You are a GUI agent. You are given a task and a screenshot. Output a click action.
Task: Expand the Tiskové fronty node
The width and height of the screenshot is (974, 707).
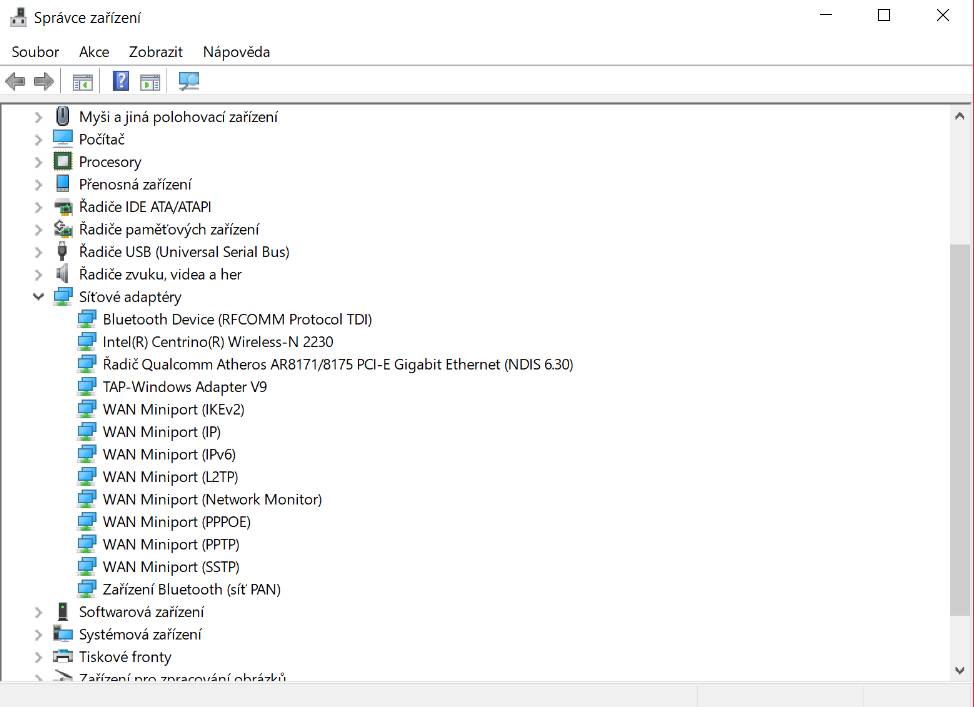(x=39, y=657)
